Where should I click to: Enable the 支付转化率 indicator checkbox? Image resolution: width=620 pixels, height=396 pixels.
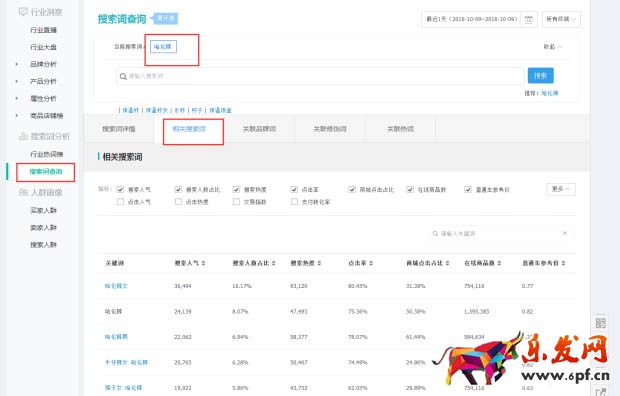(x=294, y=202)
